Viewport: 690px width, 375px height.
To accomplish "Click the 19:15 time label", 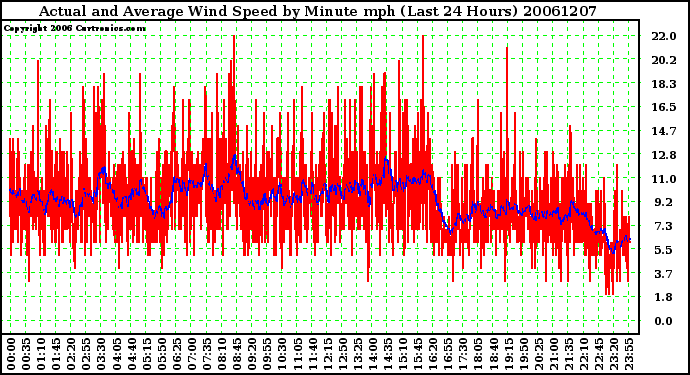I will click(508, 354).
